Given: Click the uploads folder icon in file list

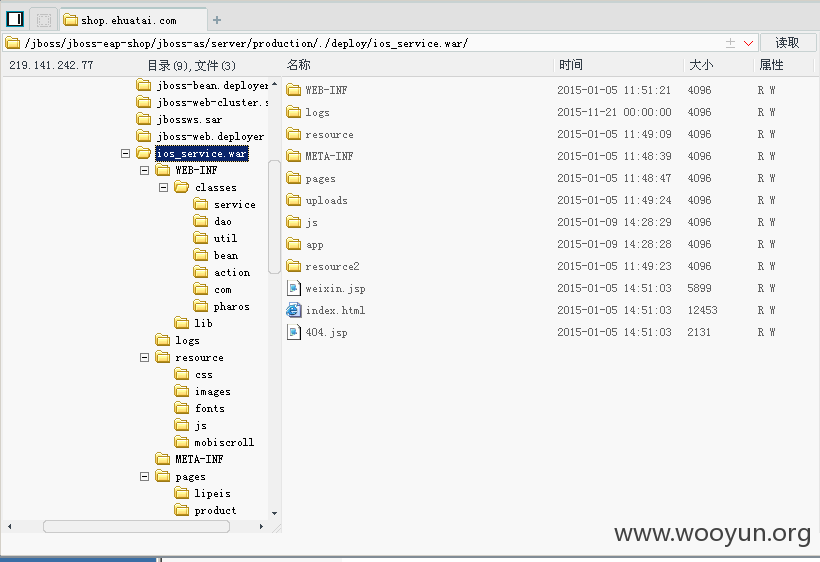Looking at the screenshot, I should click(x=294, y=200).
